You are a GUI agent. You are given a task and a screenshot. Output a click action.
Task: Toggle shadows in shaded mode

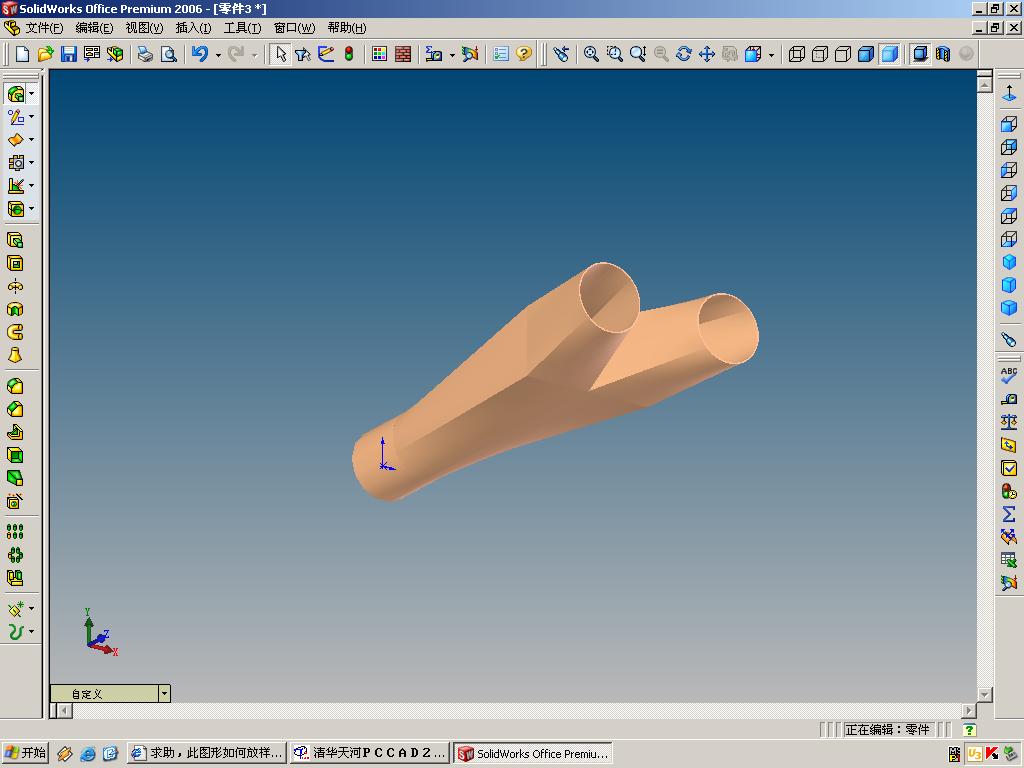click(920, 54)
